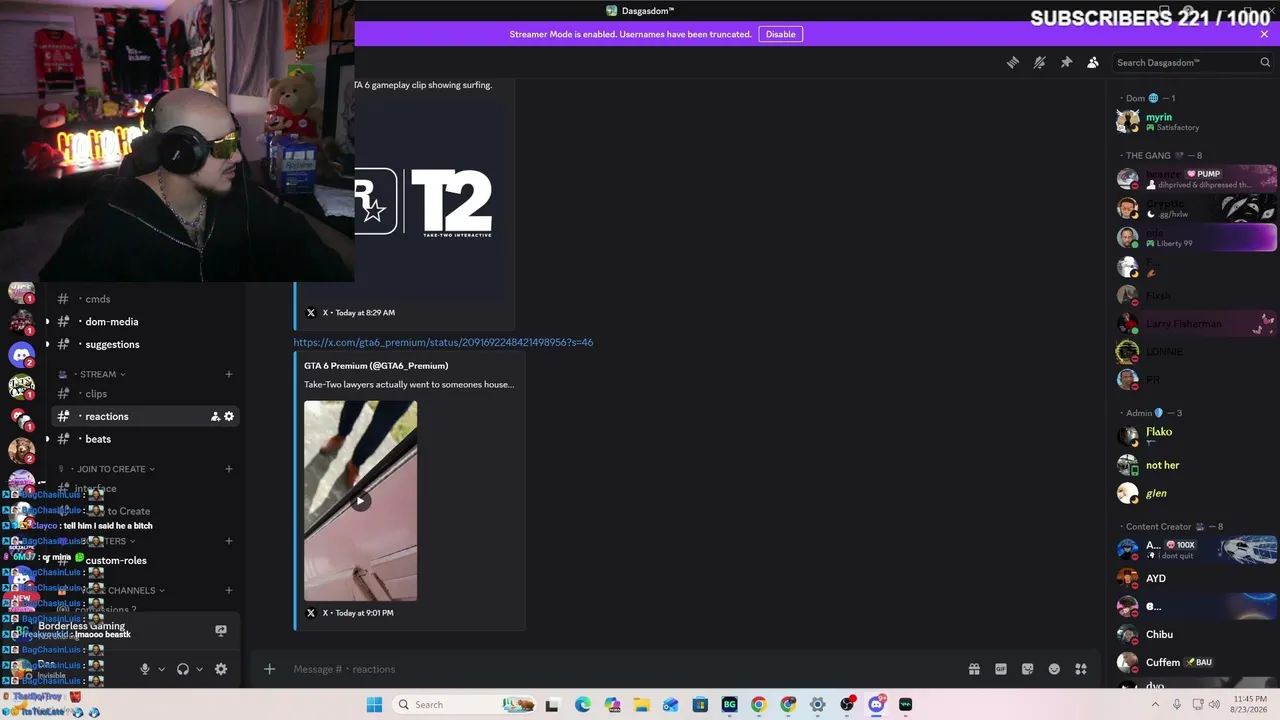Open the Windows Start menu
Screen dimensions: 1280x720
tap(374, 705)
